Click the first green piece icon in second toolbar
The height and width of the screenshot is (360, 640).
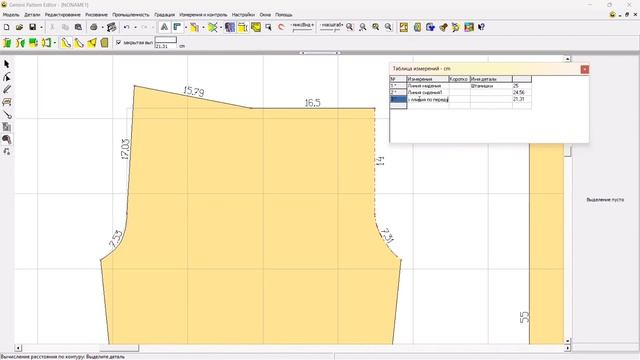(7, 42)
